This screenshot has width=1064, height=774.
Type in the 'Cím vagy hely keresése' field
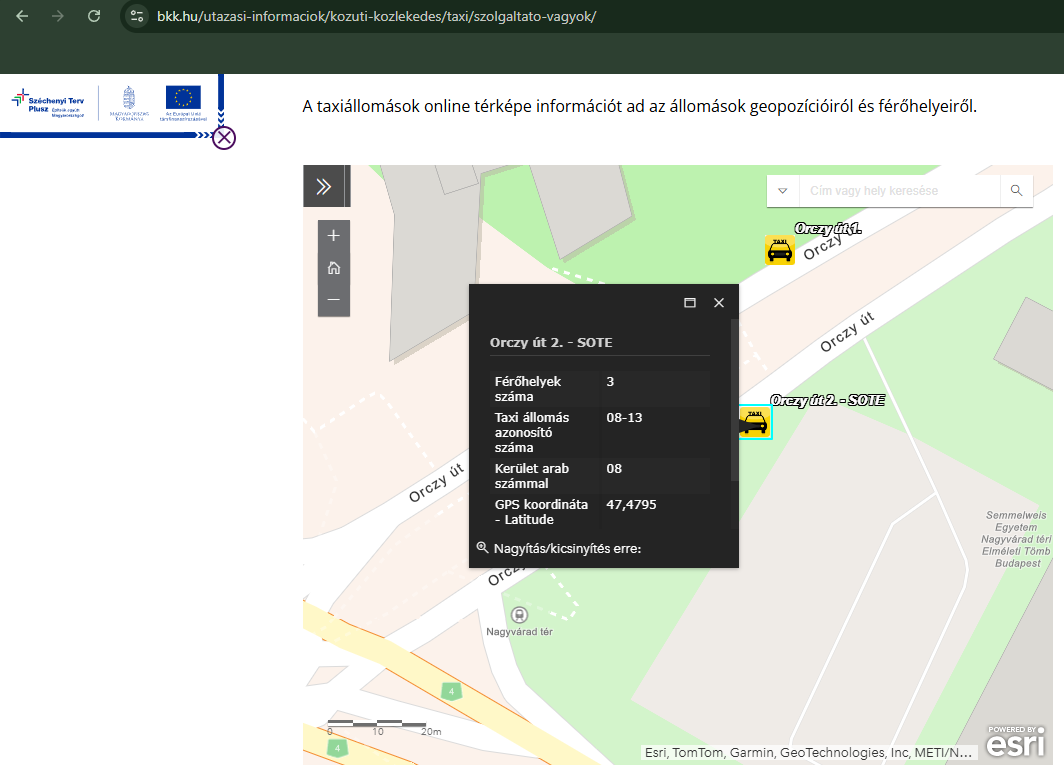point(899,191)
